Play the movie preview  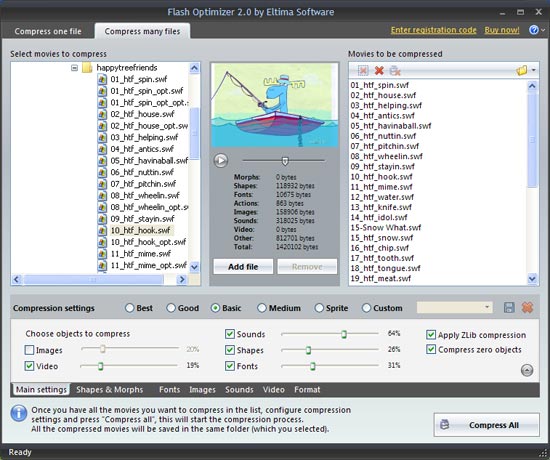pyautogui.click(x=221, y=161)
